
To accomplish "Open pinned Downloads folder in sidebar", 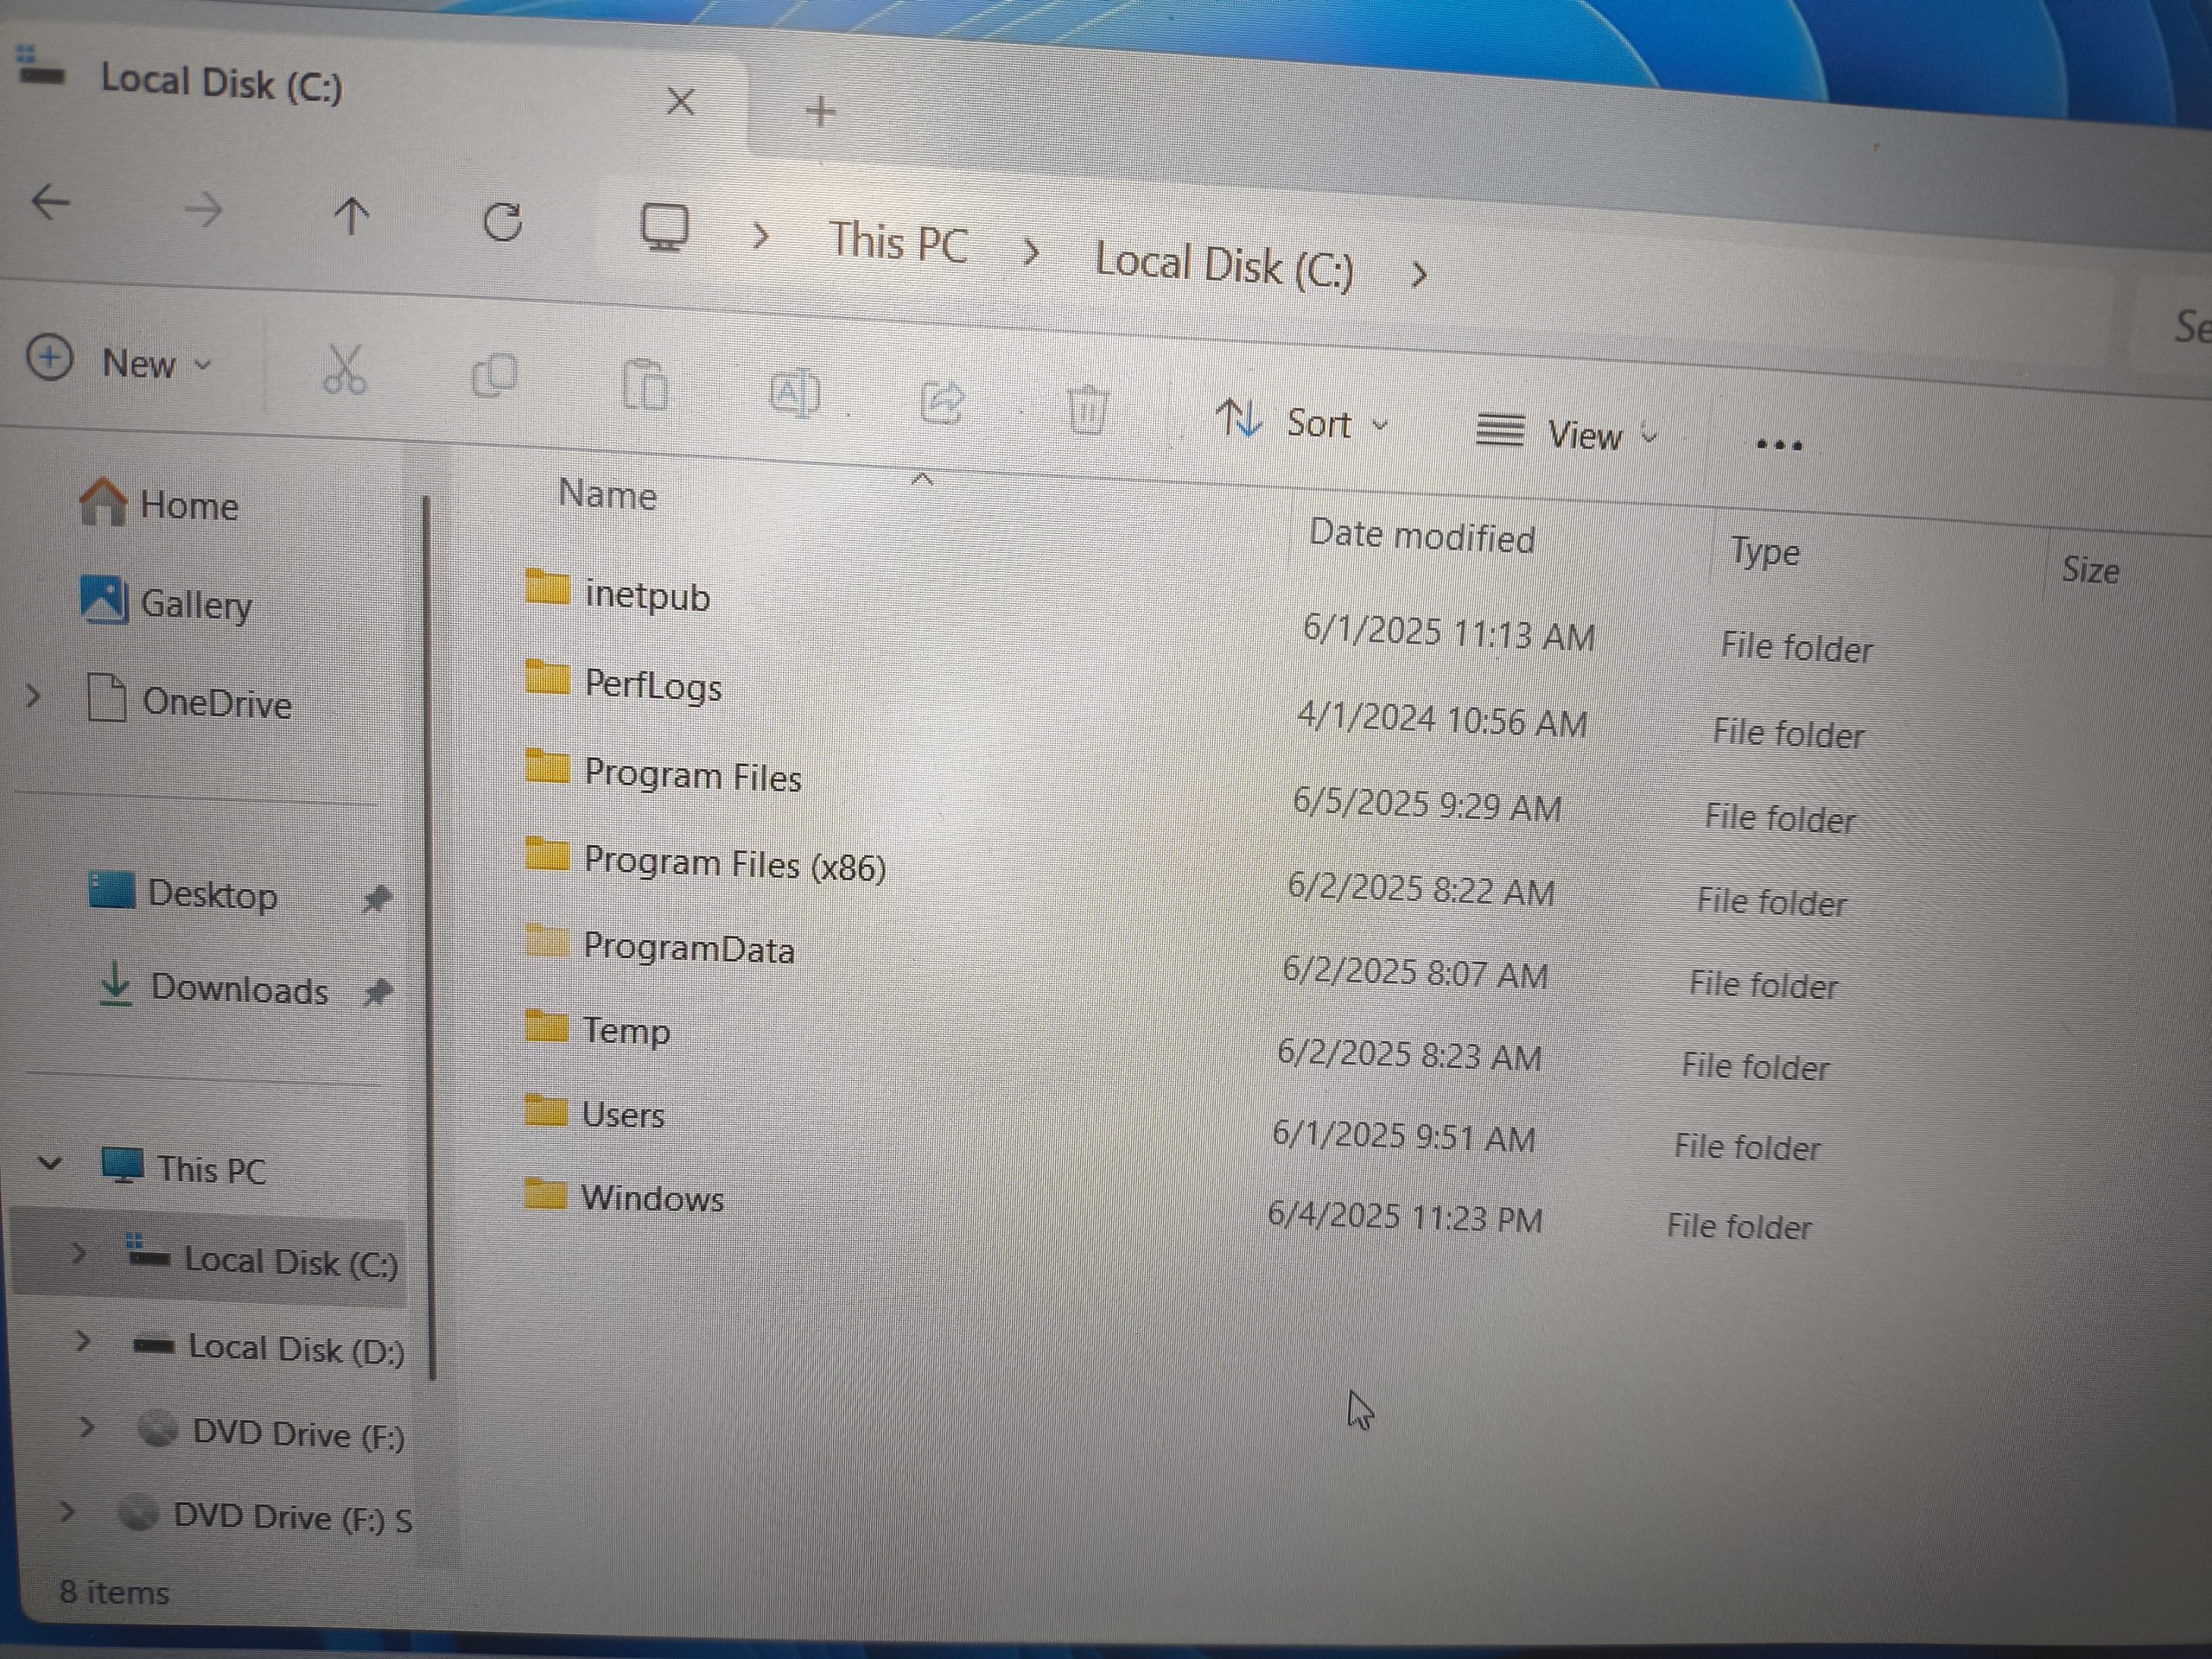I will 215,987.
